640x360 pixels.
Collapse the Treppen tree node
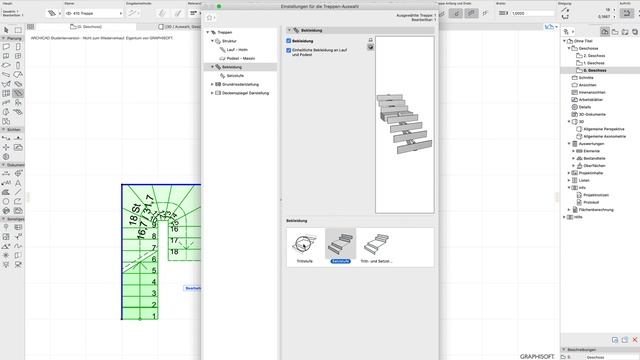pos(207,32)
